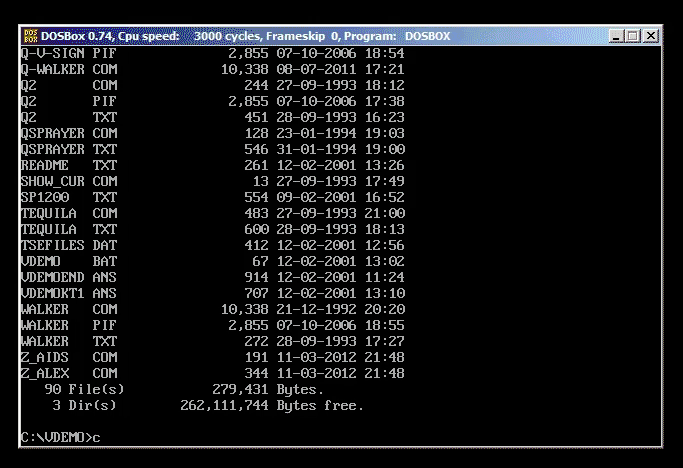The height and width of the screenshot is (468, 683).
Task: Select the SP1200 TXT file name
Action: 68,197
